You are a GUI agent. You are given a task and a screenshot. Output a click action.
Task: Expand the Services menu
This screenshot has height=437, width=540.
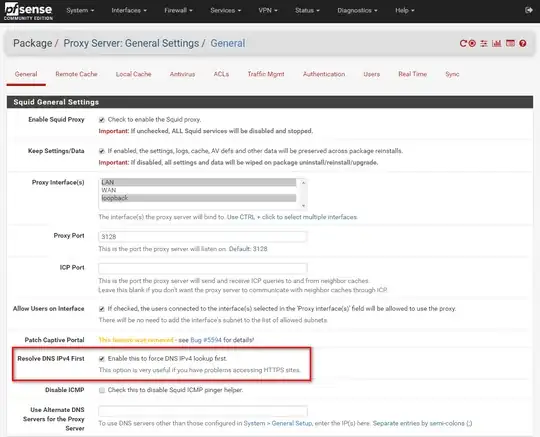pos(226,10)
